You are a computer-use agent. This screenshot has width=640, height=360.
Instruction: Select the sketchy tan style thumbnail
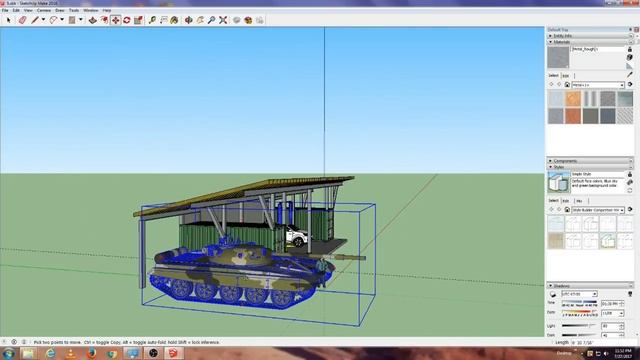[x=556, y=241]
